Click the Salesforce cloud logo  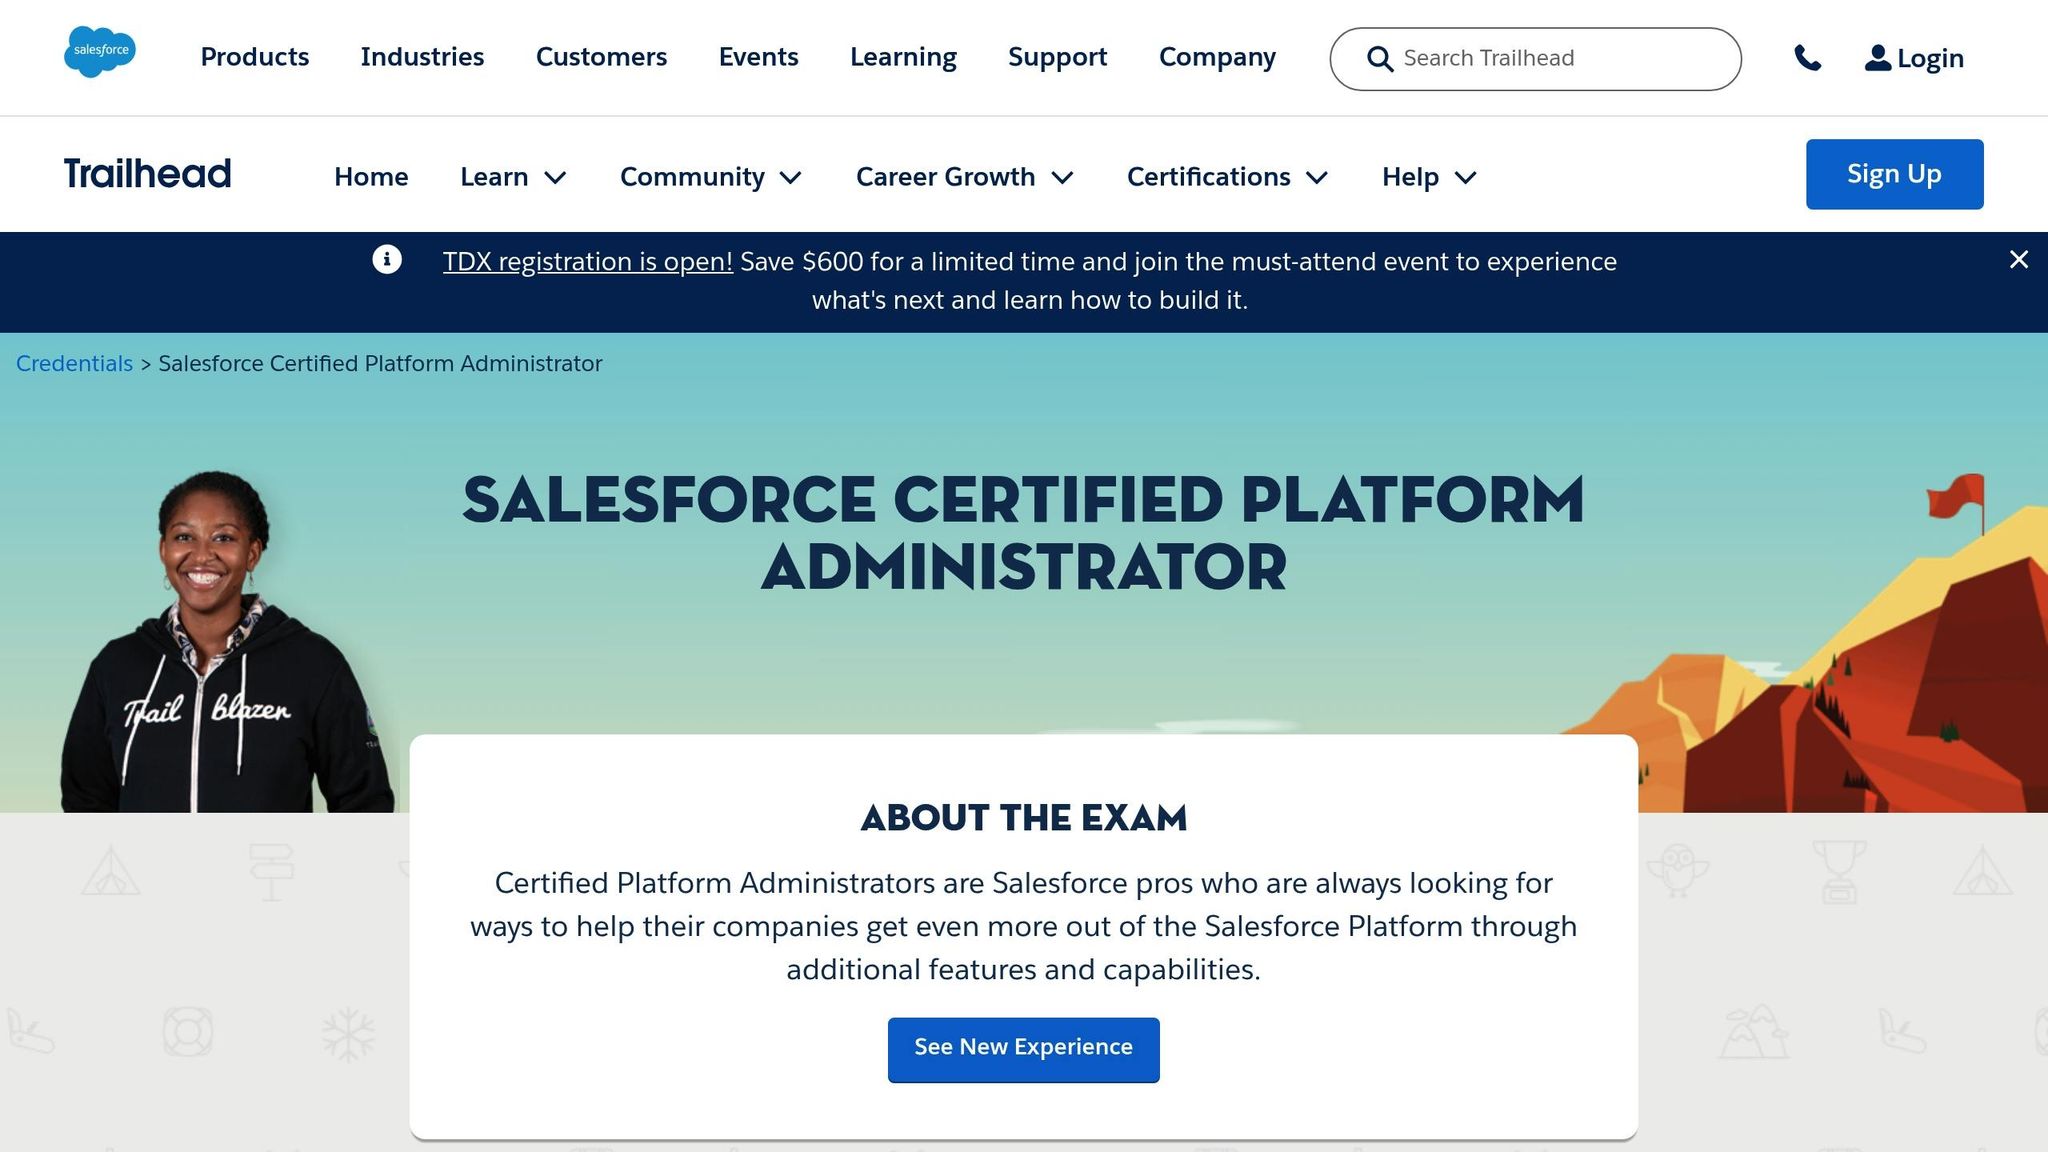click(99, 52)
